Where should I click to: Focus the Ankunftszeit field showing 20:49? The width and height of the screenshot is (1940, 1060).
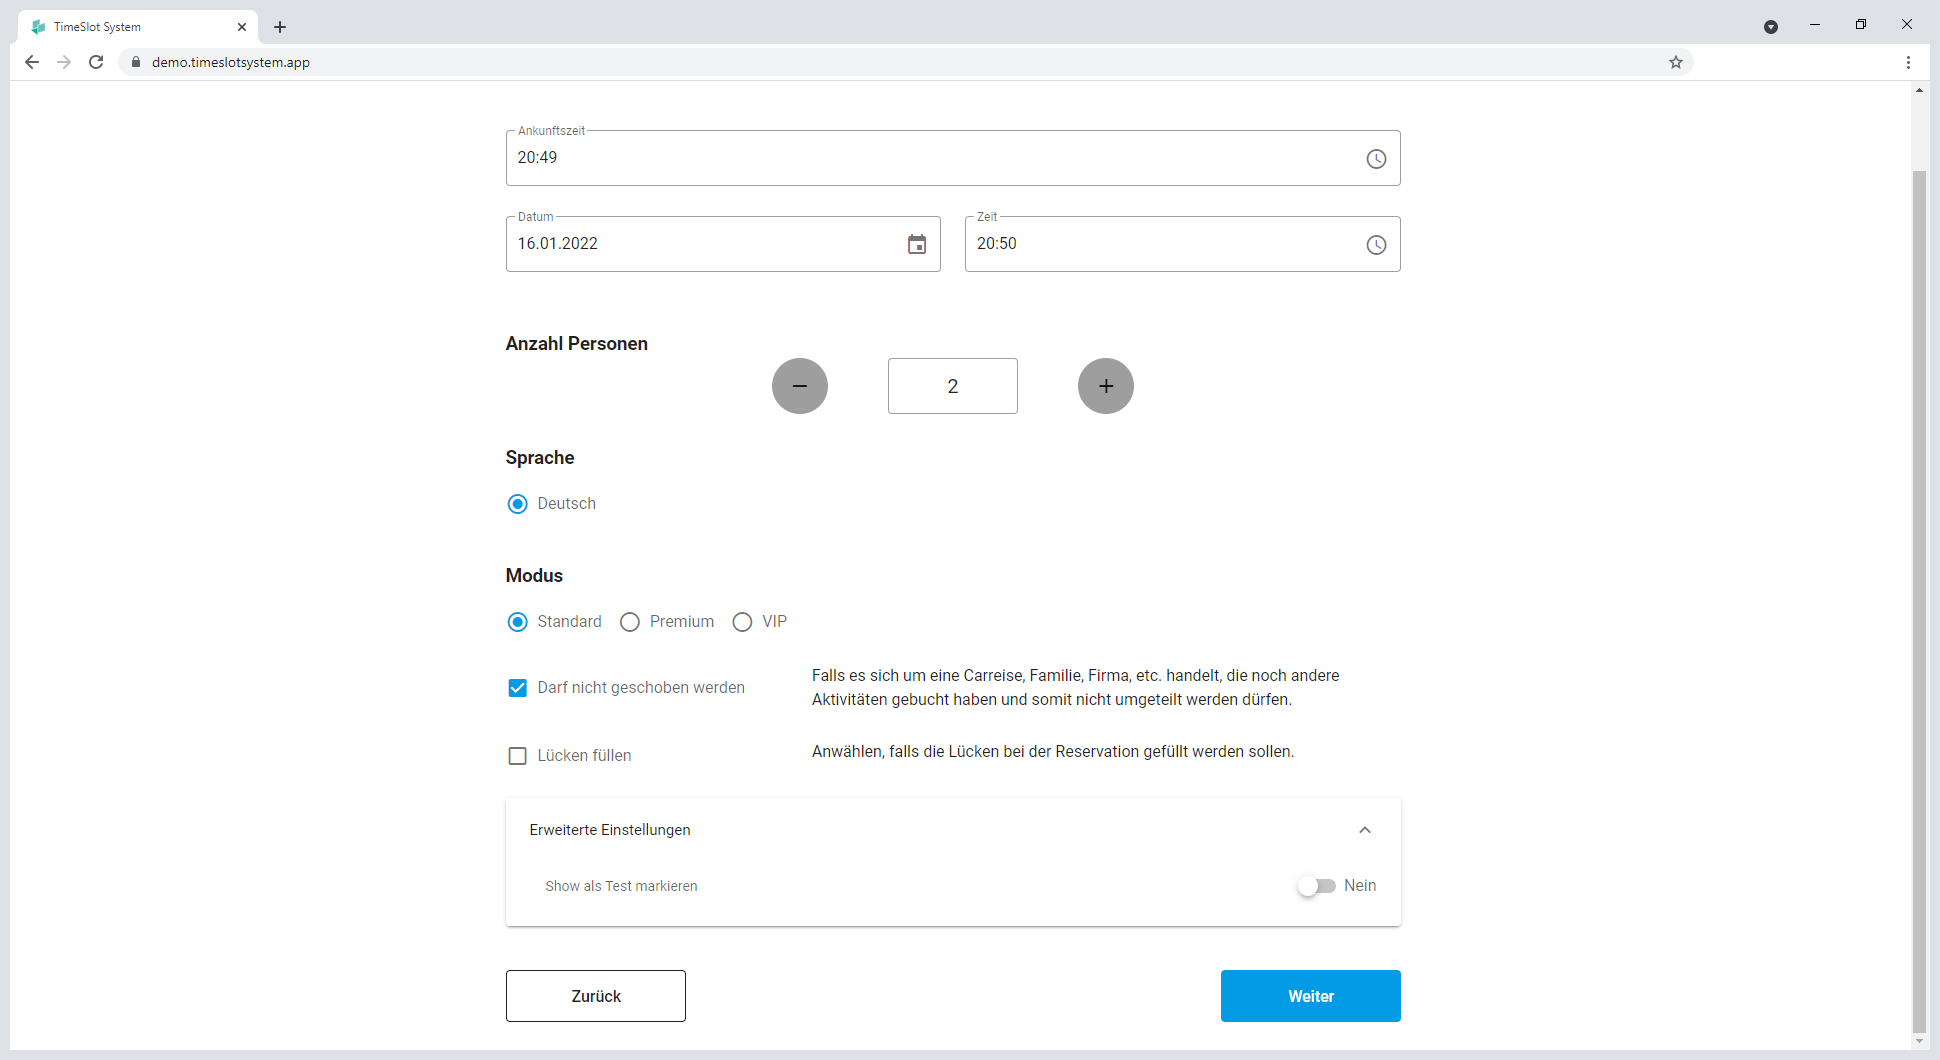(x=953, y=158)
